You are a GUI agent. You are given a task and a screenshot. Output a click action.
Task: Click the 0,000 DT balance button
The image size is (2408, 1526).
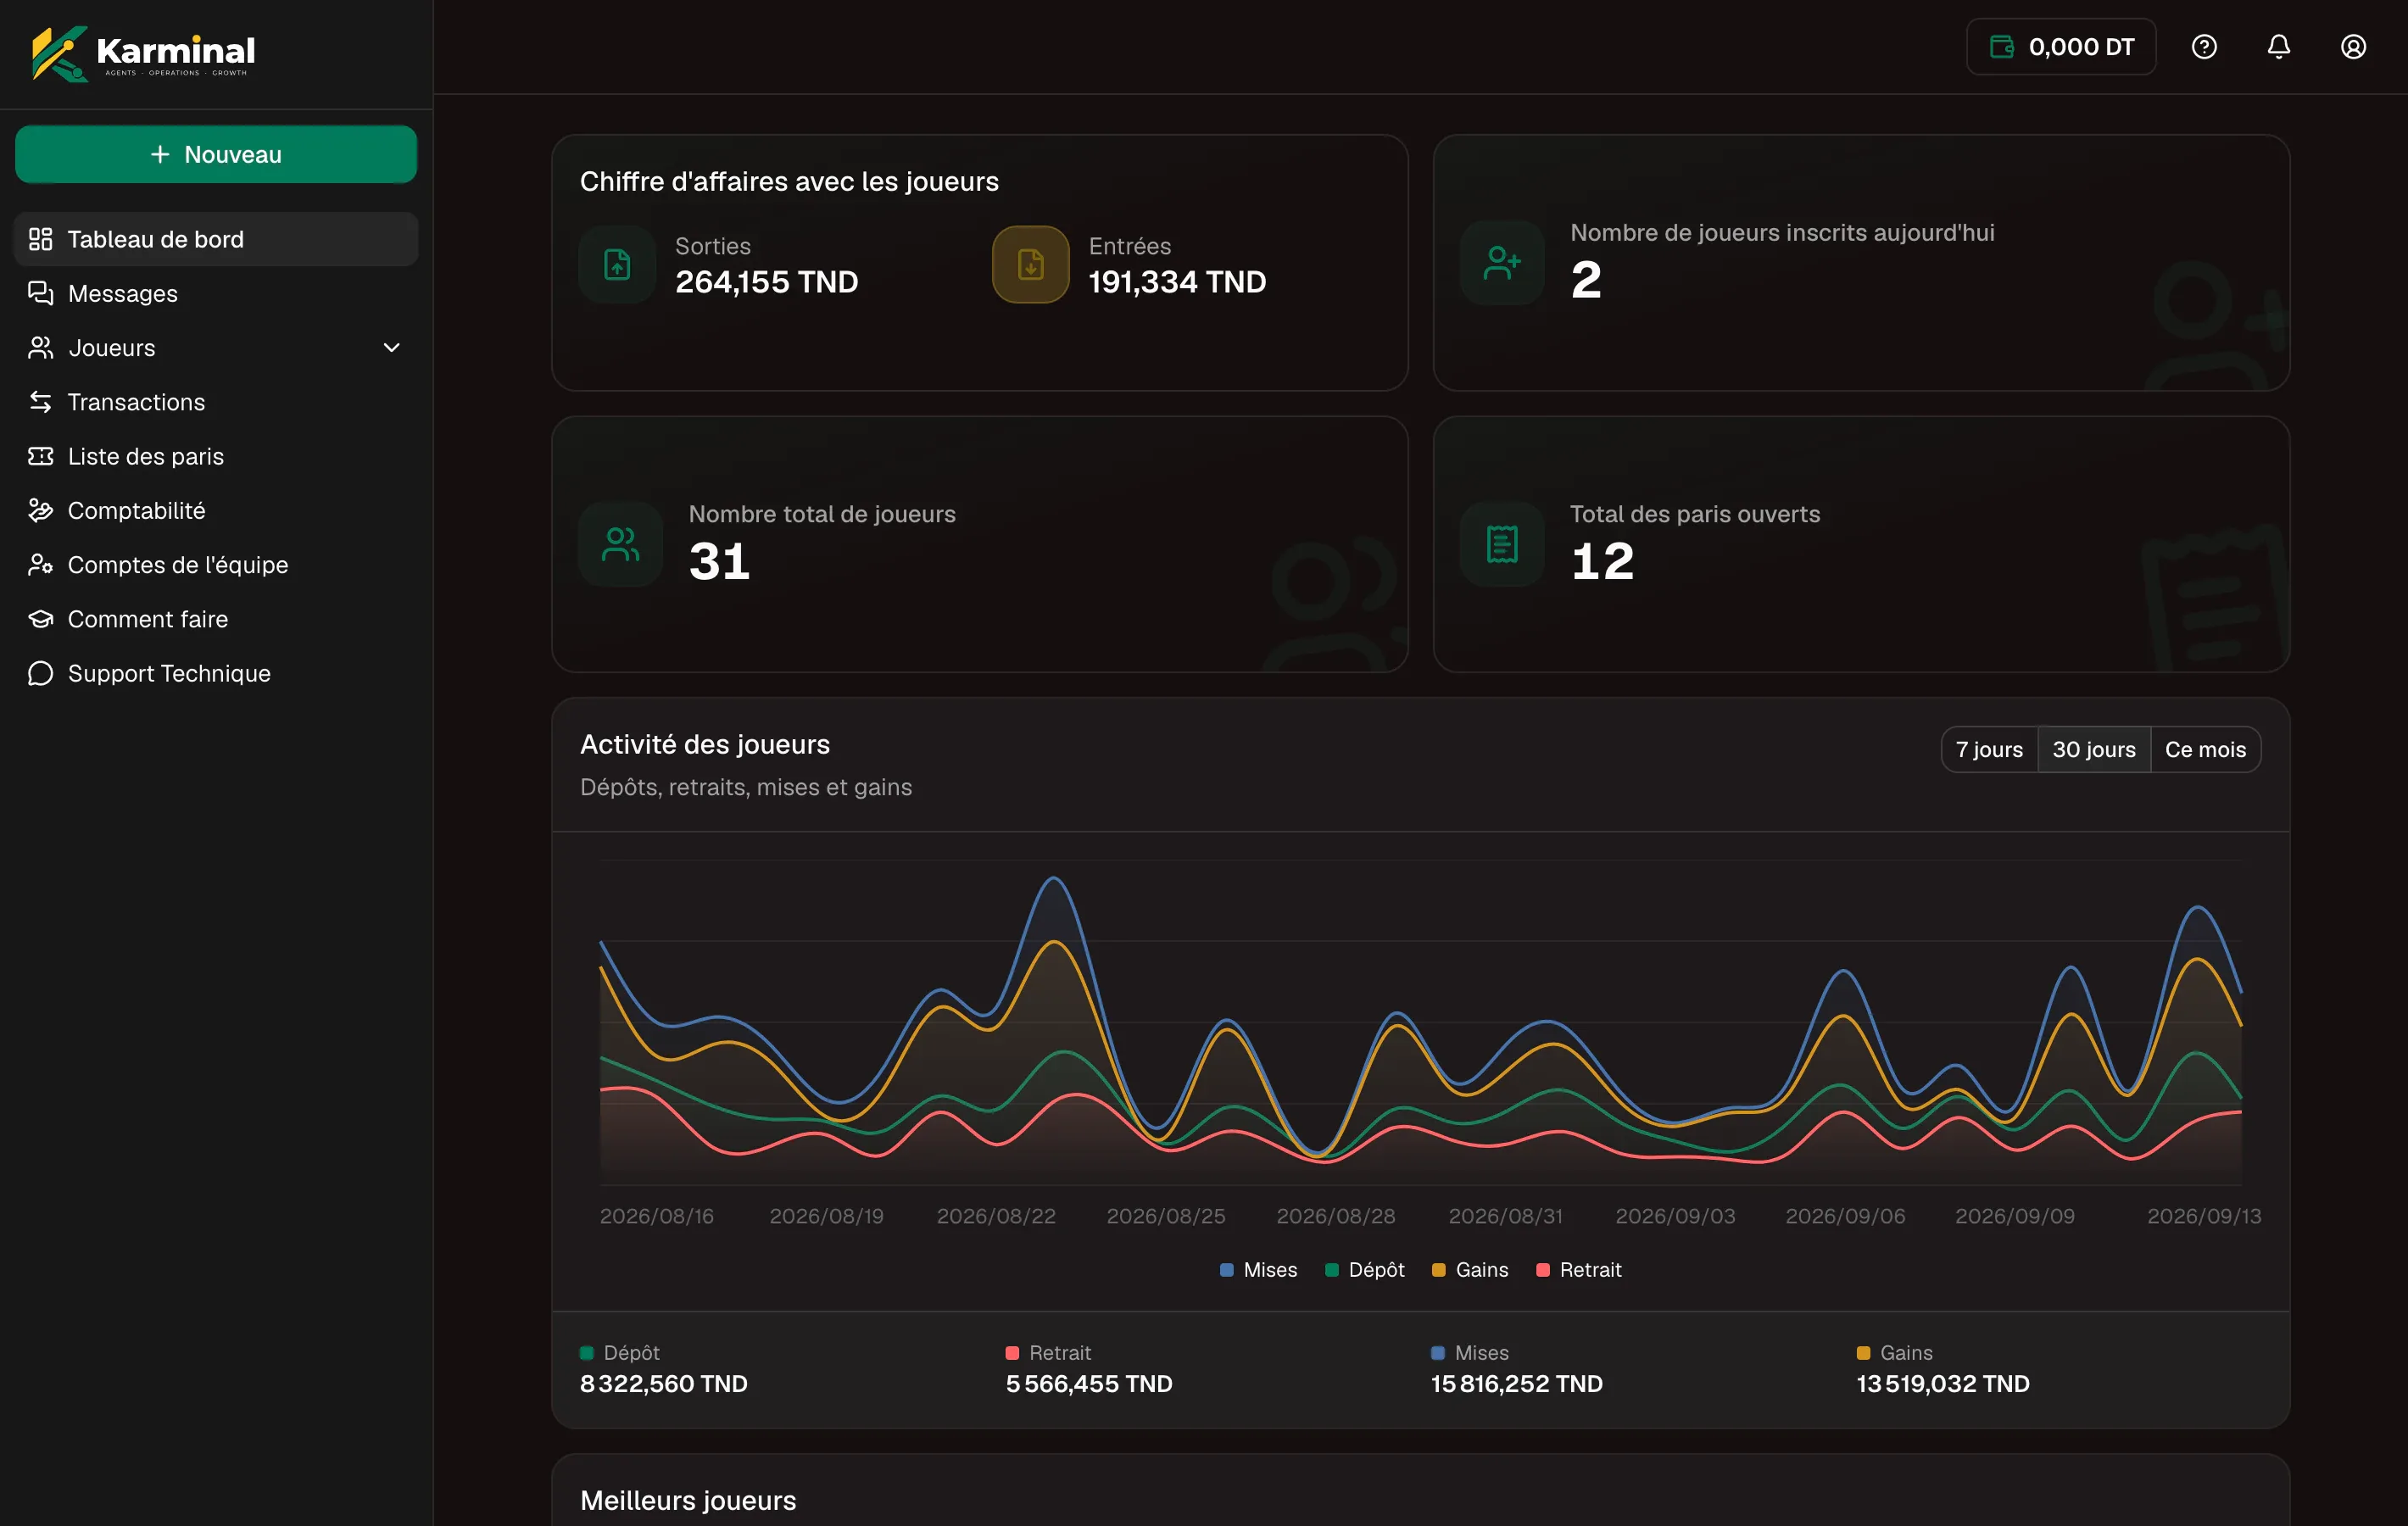point(2061,47)
